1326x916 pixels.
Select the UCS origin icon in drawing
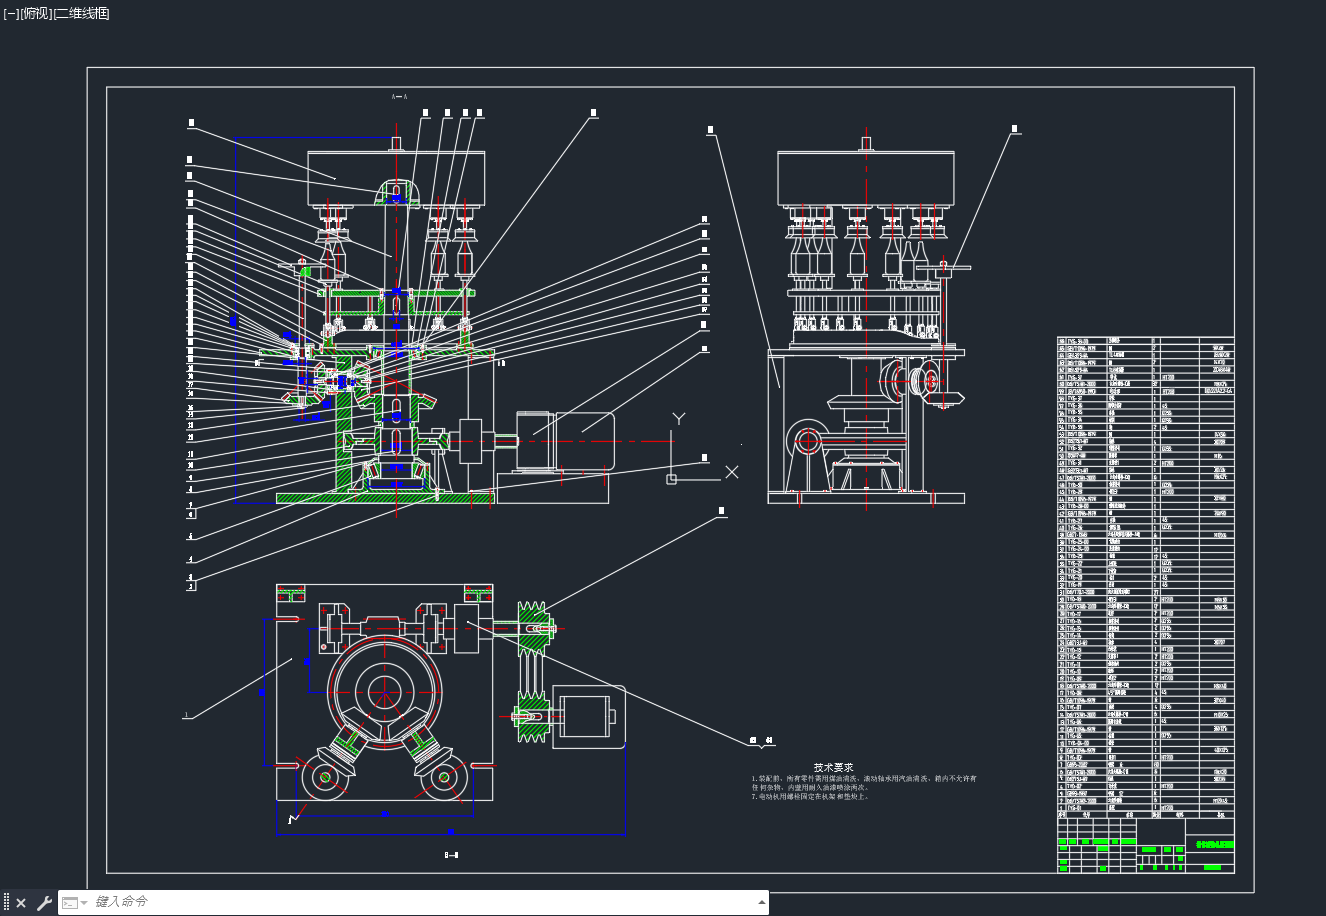(672, 479)
